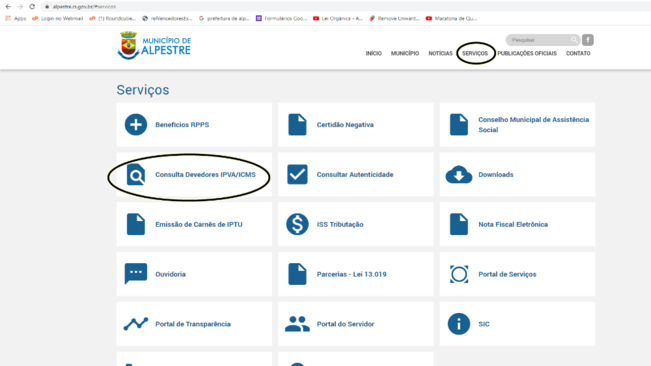Open the Formulários Goo... bookmark

[281, 18]
